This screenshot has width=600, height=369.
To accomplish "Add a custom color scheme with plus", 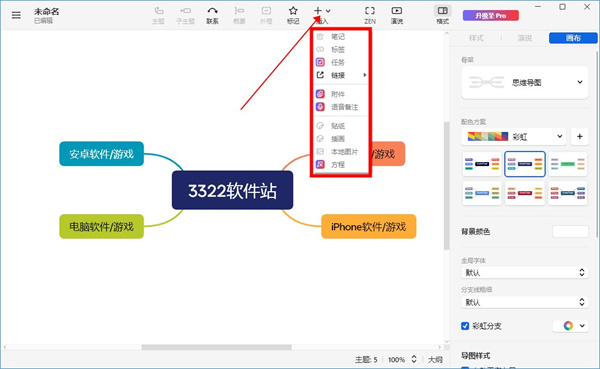I will 579,136.
